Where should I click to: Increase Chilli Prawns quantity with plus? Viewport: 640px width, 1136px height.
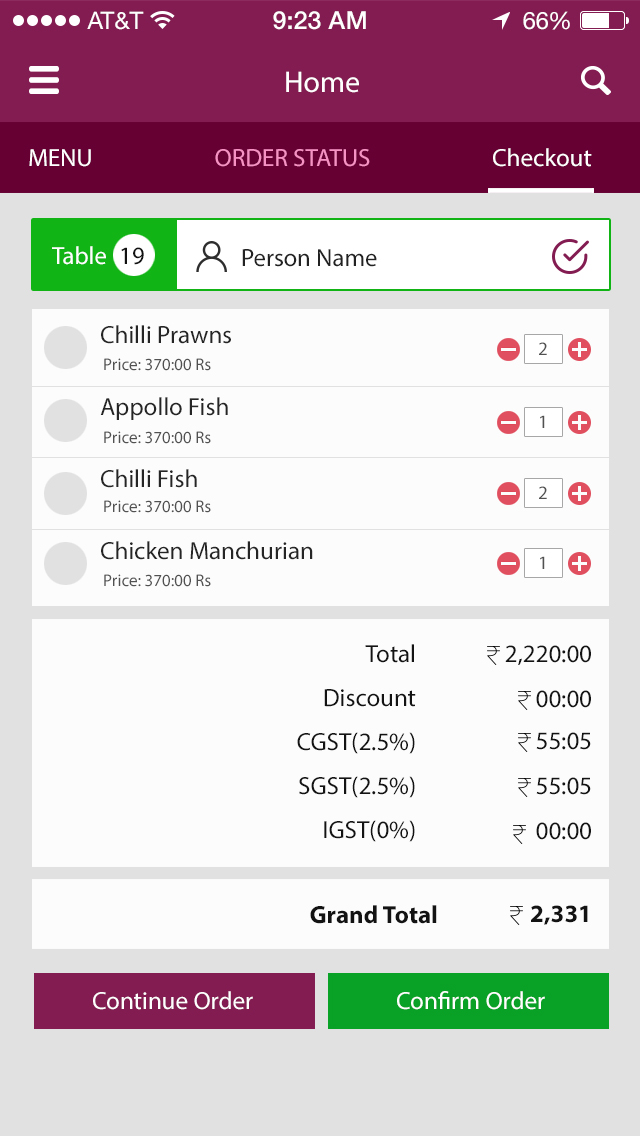579,349
